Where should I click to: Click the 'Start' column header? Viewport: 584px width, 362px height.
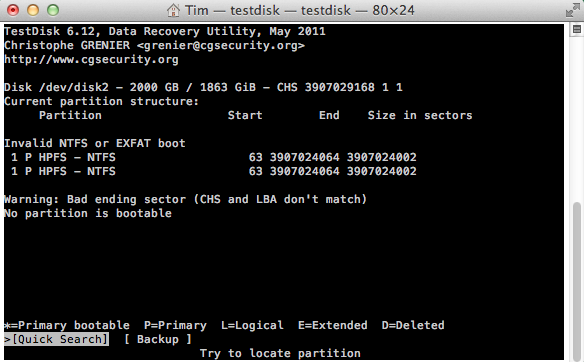[245, 115]
